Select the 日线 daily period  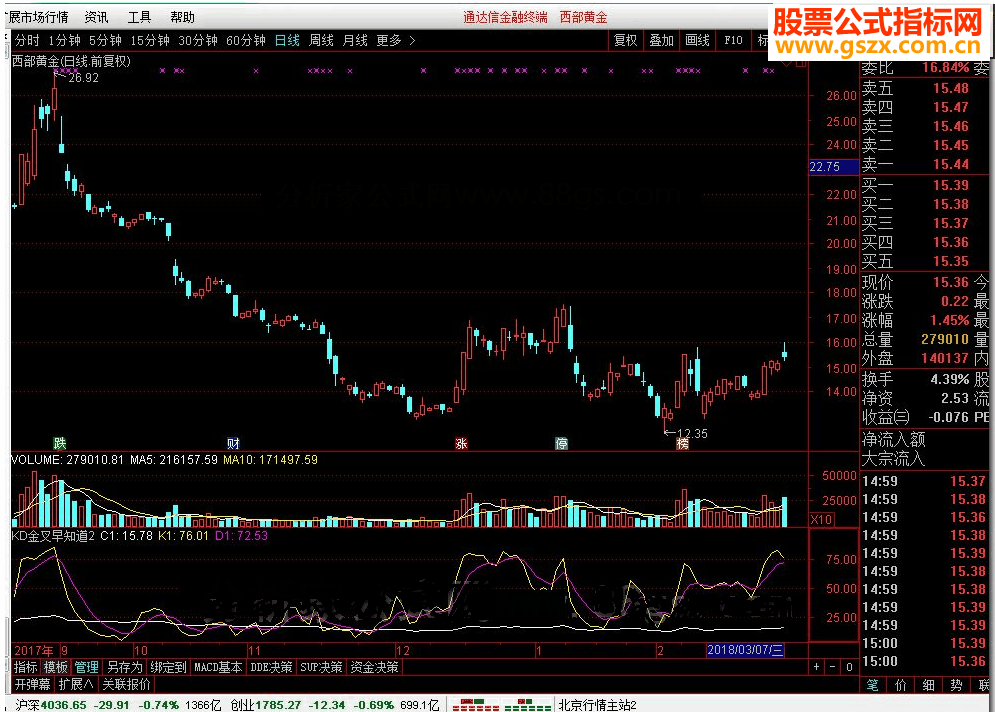pos(287,41)
